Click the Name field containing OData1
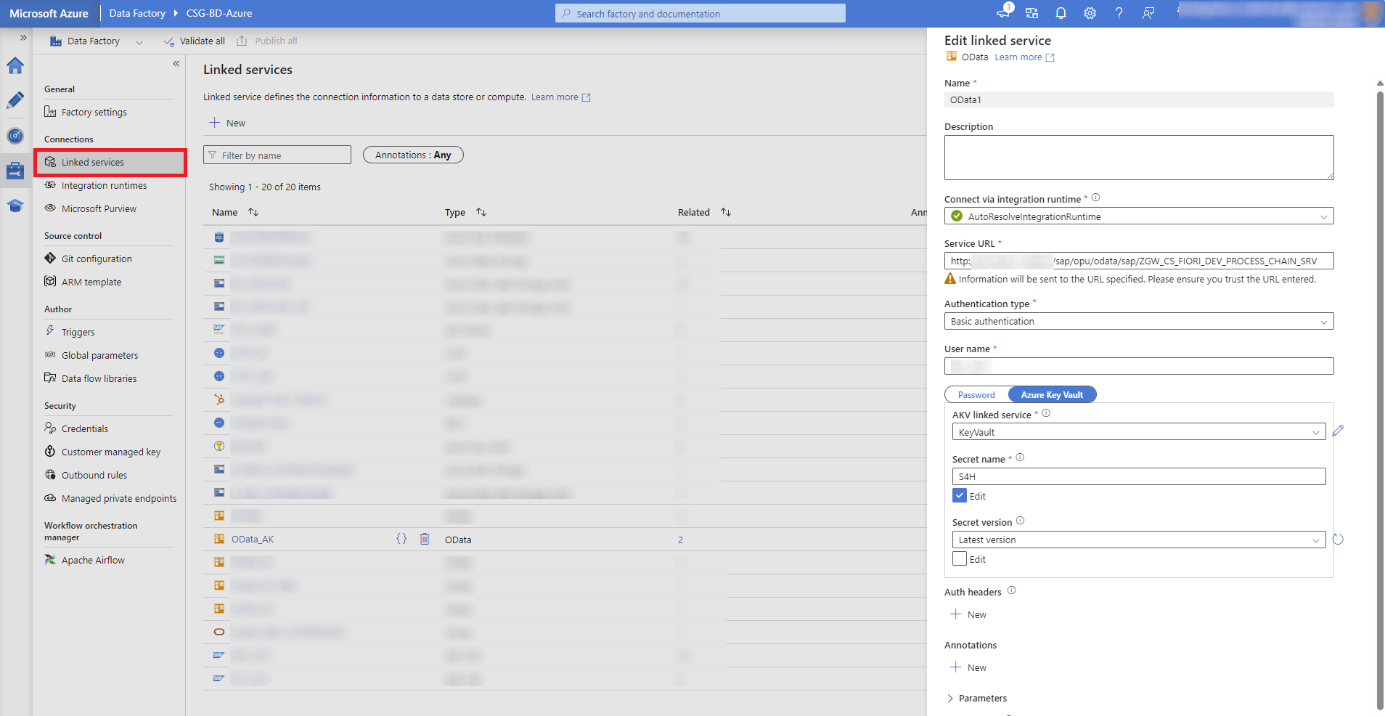The width and height of the screenshot is (1385, 716). tap(1139, 100)
